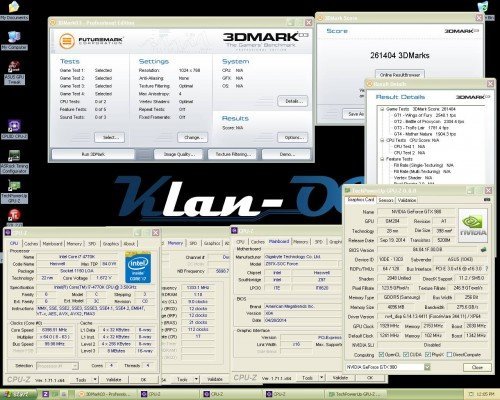Click the purple Z quick launch icon
Image resolution: width=500 pixels, height=400 pixels.
[x=46, y=394]
